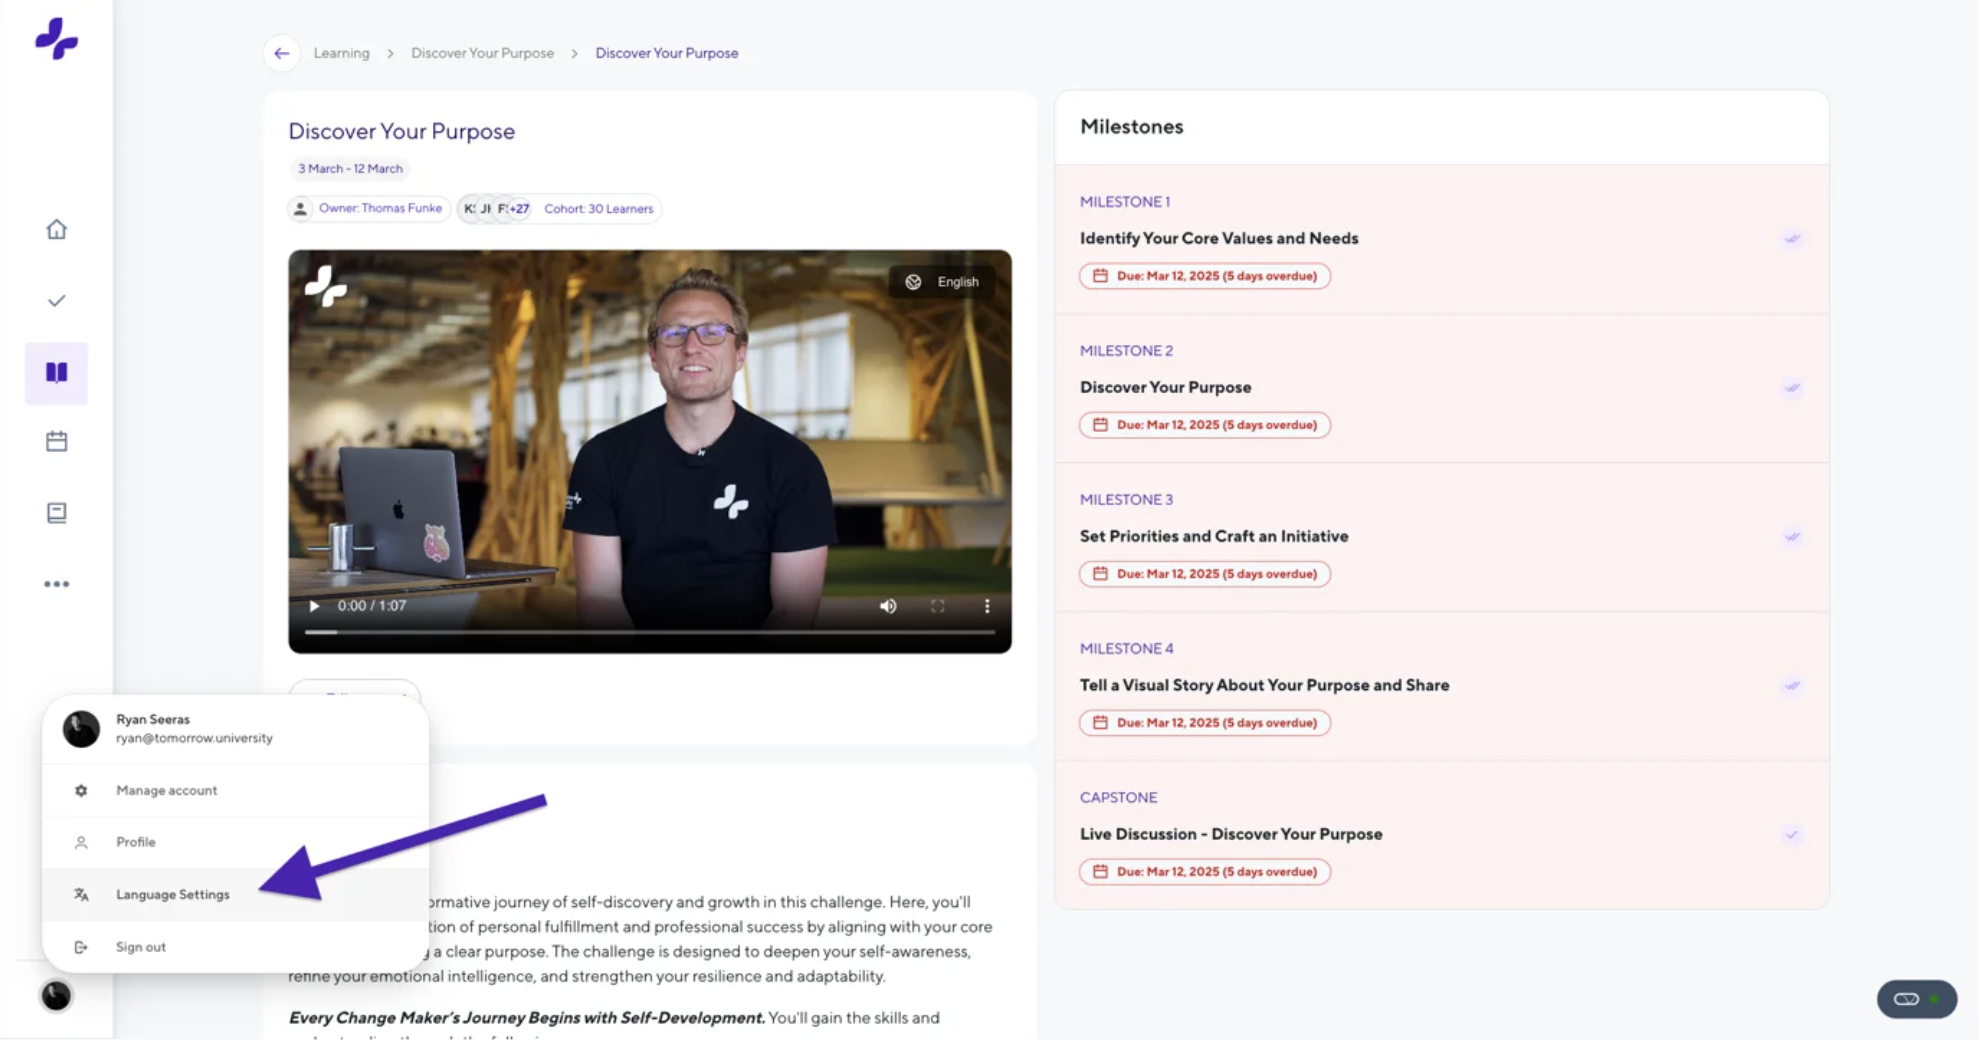This screenshot has height=1044, width=1980.
Task: Open Set Priorities and Craft an Initiative
Action: pyautogui.click(x=1214, y=536)
